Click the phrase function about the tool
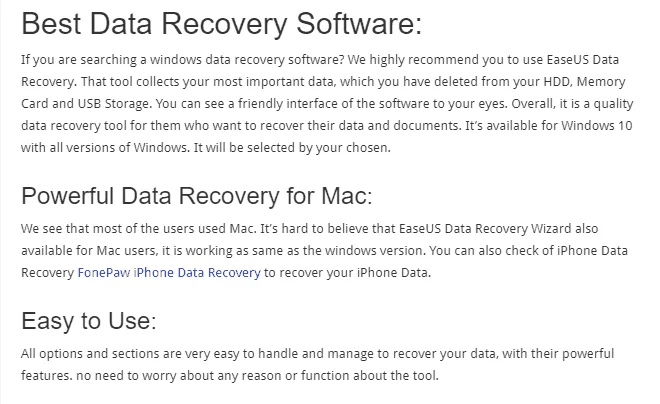 tap(370, 375)
